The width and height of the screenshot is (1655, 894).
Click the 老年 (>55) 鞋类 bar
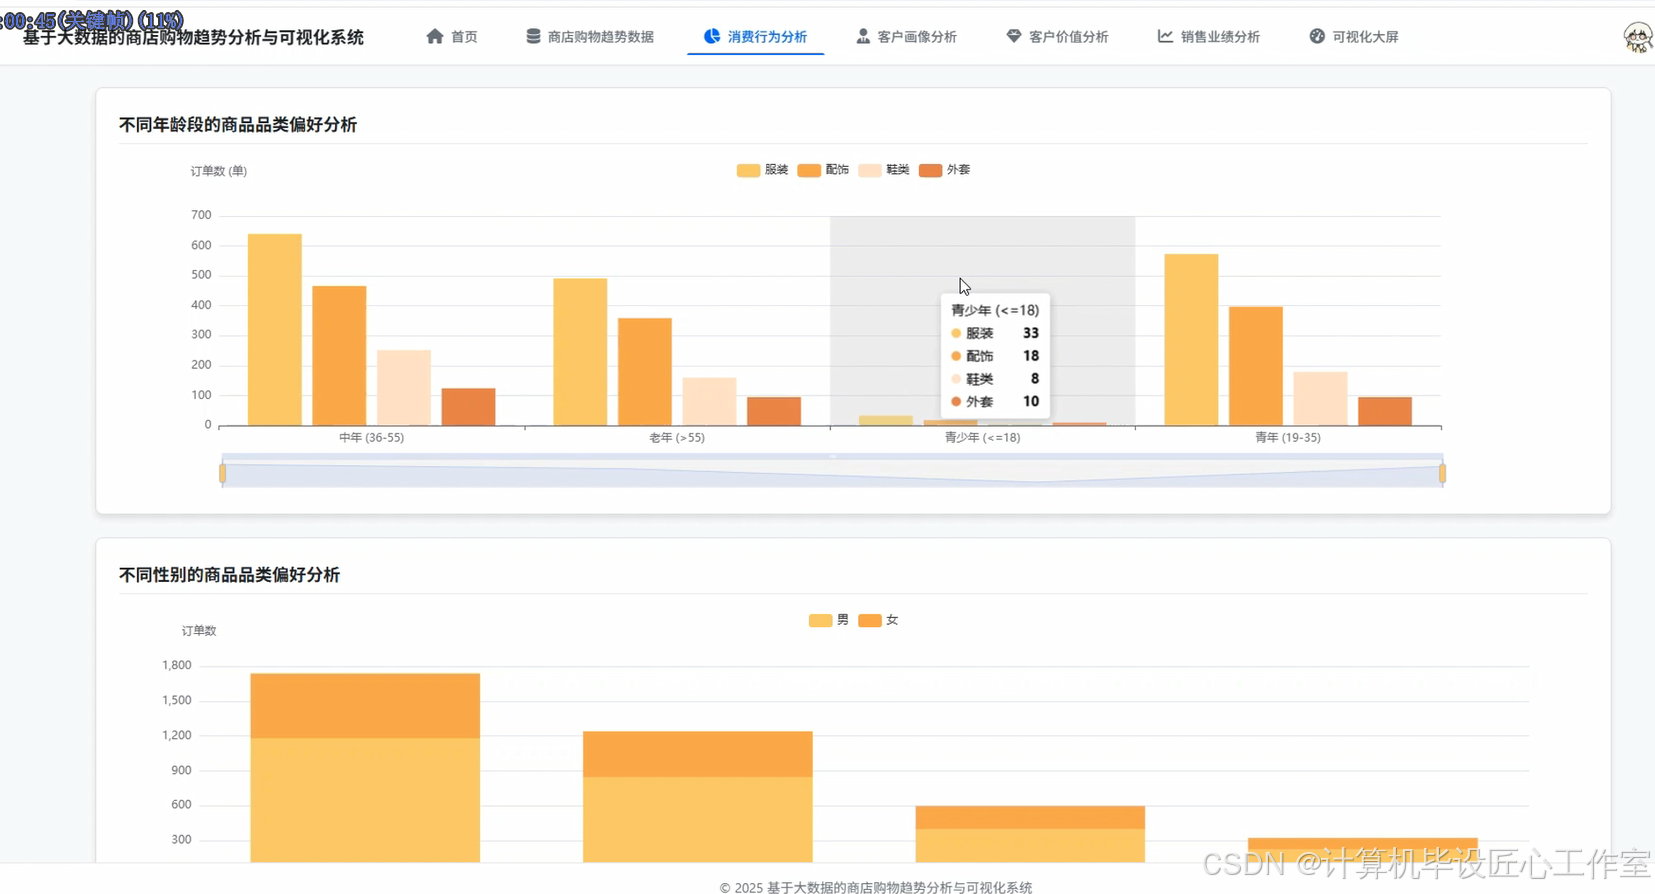tap(709, 402)
